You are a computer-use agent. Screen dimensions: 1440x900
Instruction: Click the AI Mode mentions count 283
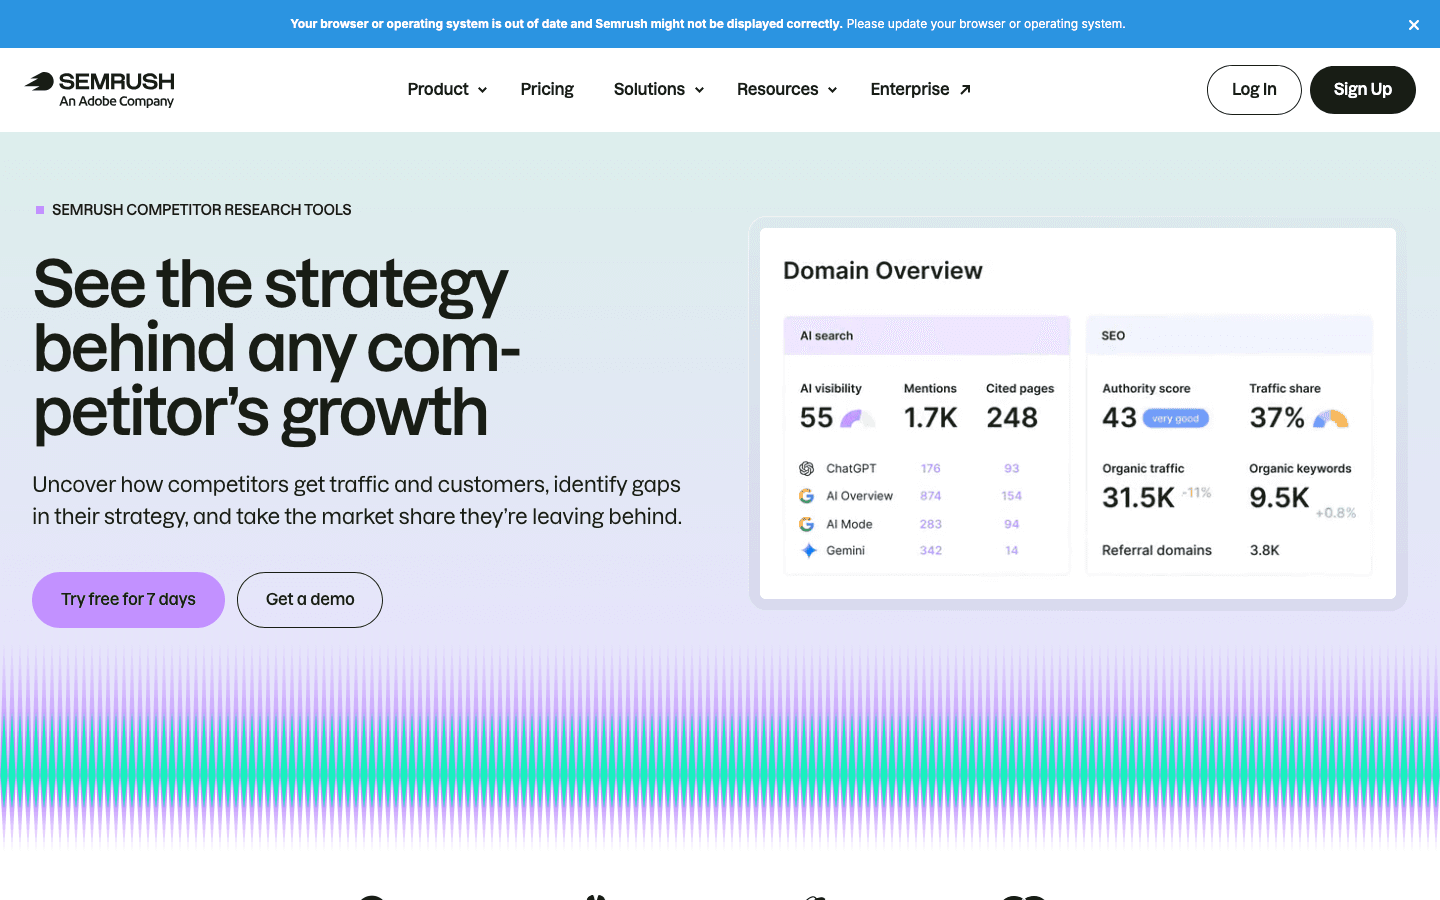(x=931, y=524)
